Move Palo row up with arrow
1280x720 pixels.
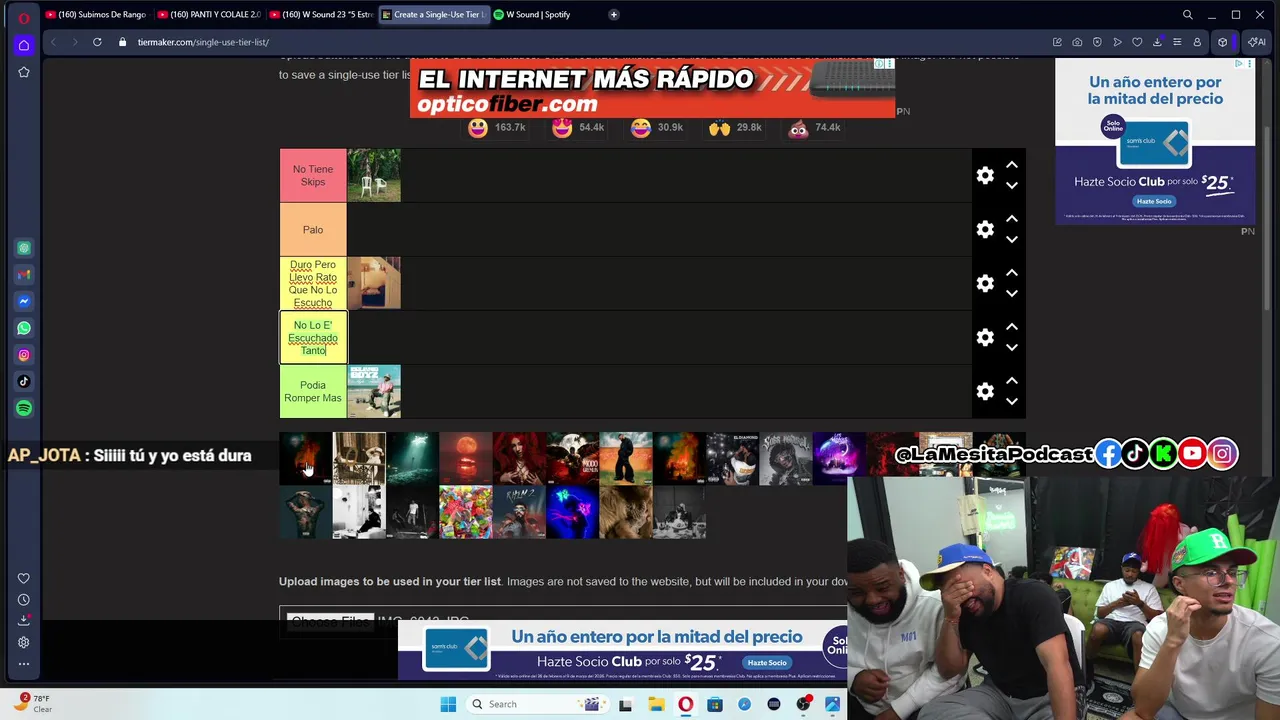1012,219
